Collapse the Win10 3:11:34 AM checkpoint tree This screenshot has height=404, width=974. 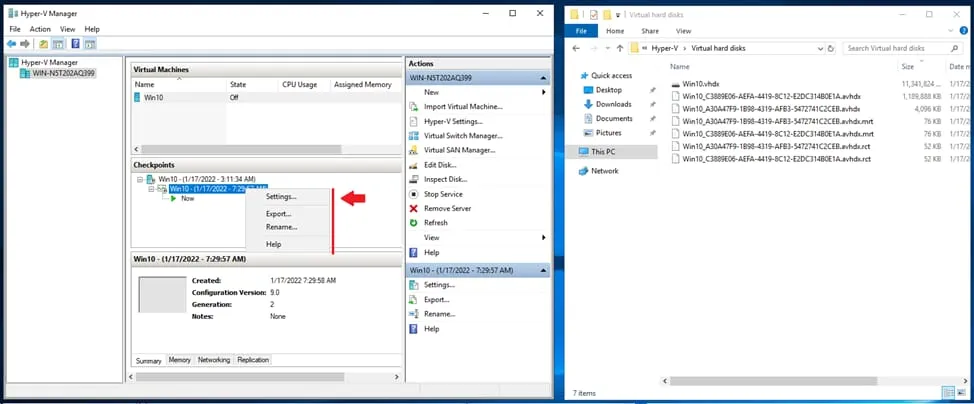click(x=141, y=179)
